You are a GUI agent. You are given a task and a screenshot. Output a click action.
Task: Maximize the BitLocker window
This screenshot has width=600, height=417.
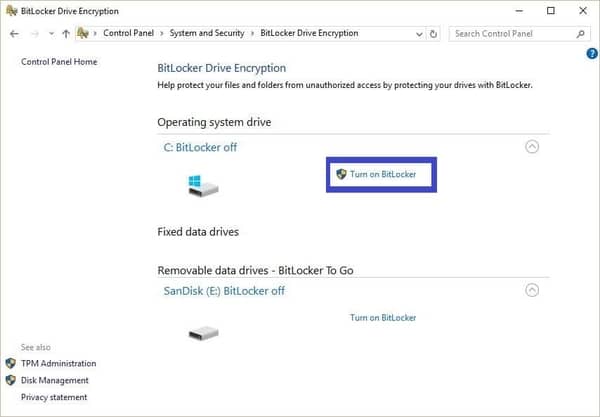tap(551, 11)
